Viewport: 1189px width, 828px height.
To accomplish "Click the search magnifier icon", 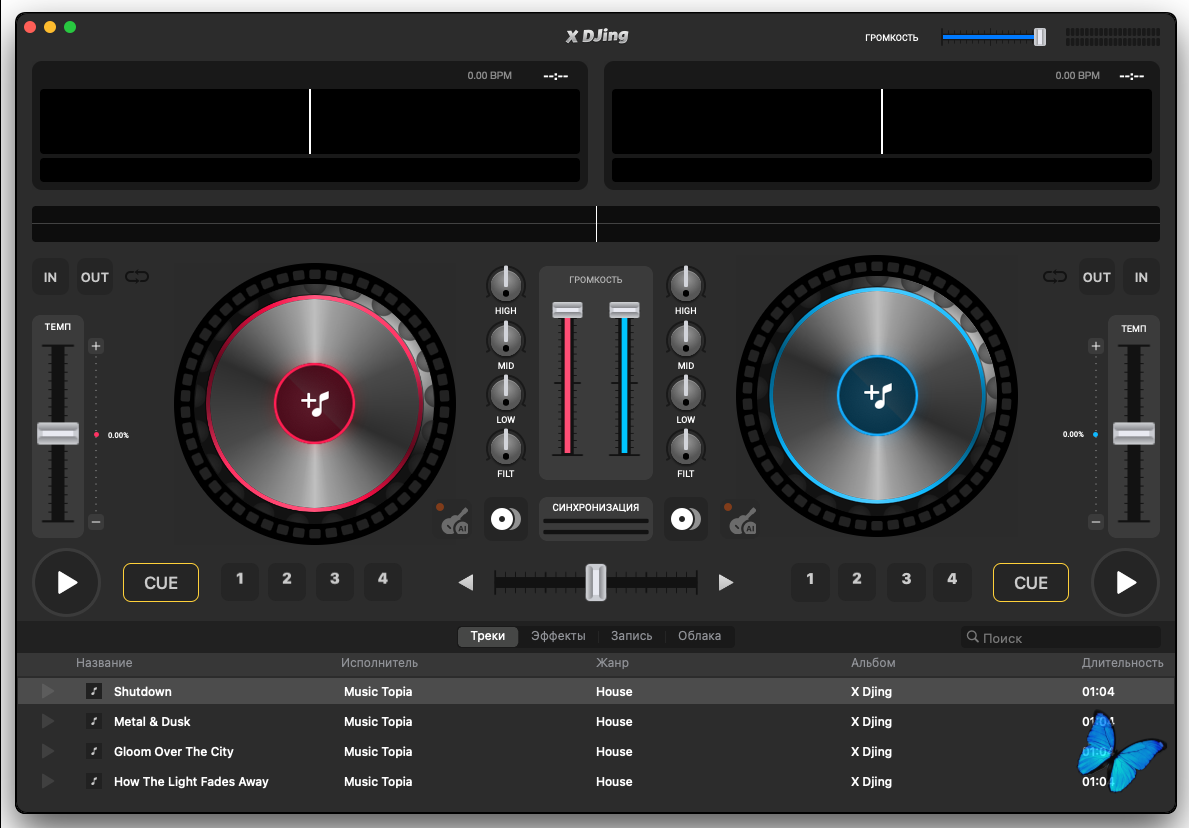I will coord(972,637).
